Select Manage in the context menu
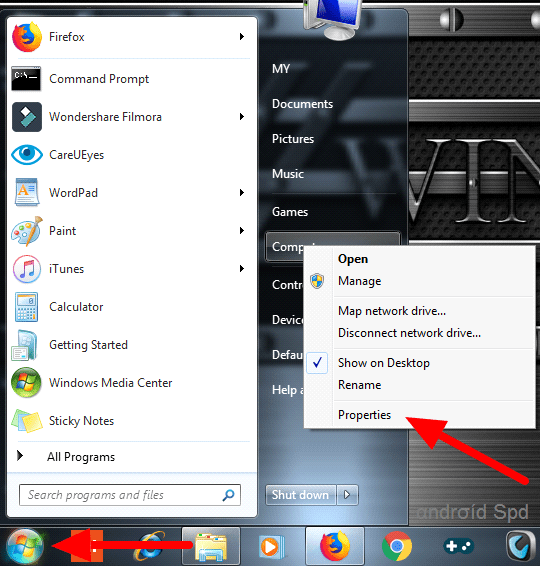 click(x=360, y=281)
